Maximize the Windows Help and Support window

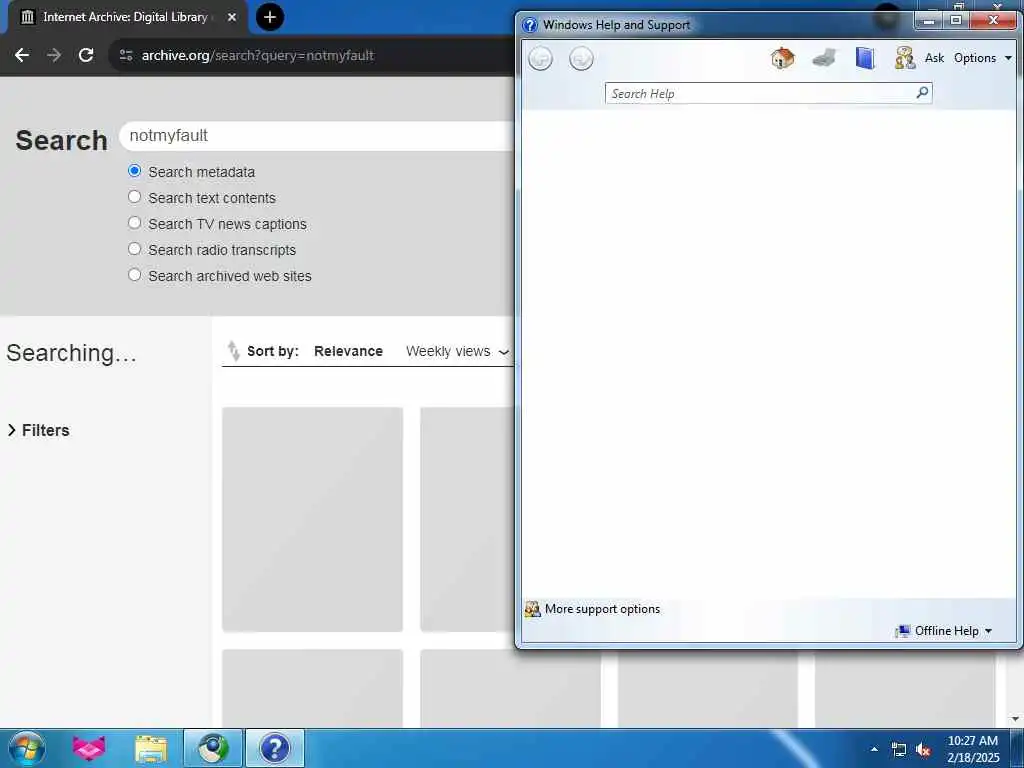click(x=956, y=21)
